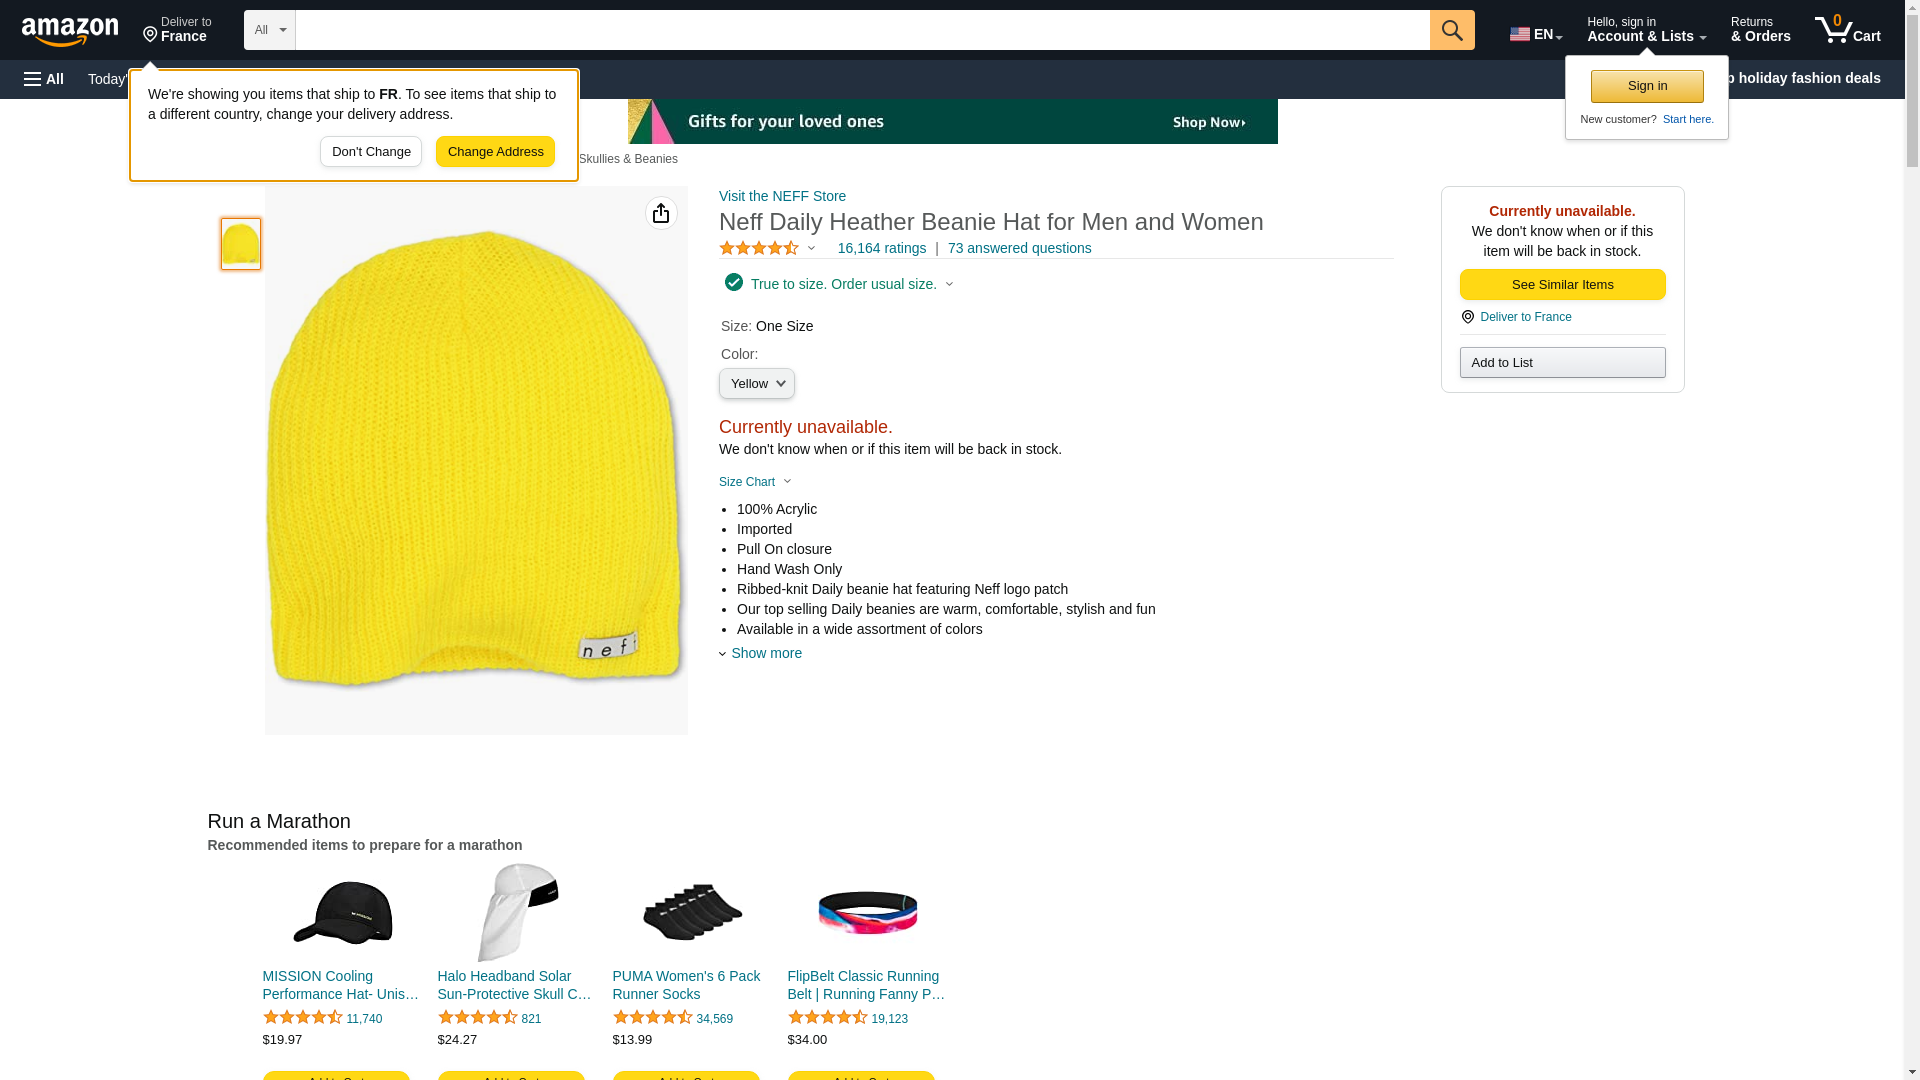The width and height of the screenshot is (1920, 1080).
Task: Open Returns & Orders
Action: [x=1760, y=30]
